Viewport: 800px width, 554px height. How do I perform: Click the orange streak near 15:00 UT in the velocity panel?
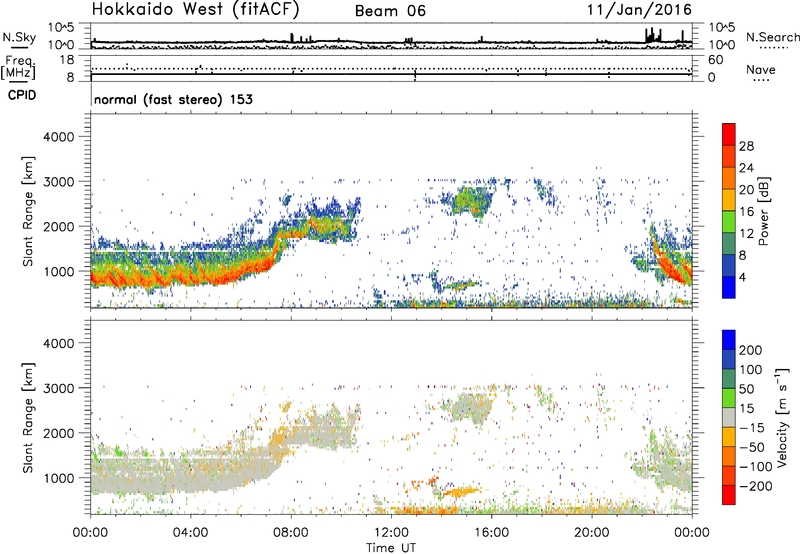coord(462,492)
